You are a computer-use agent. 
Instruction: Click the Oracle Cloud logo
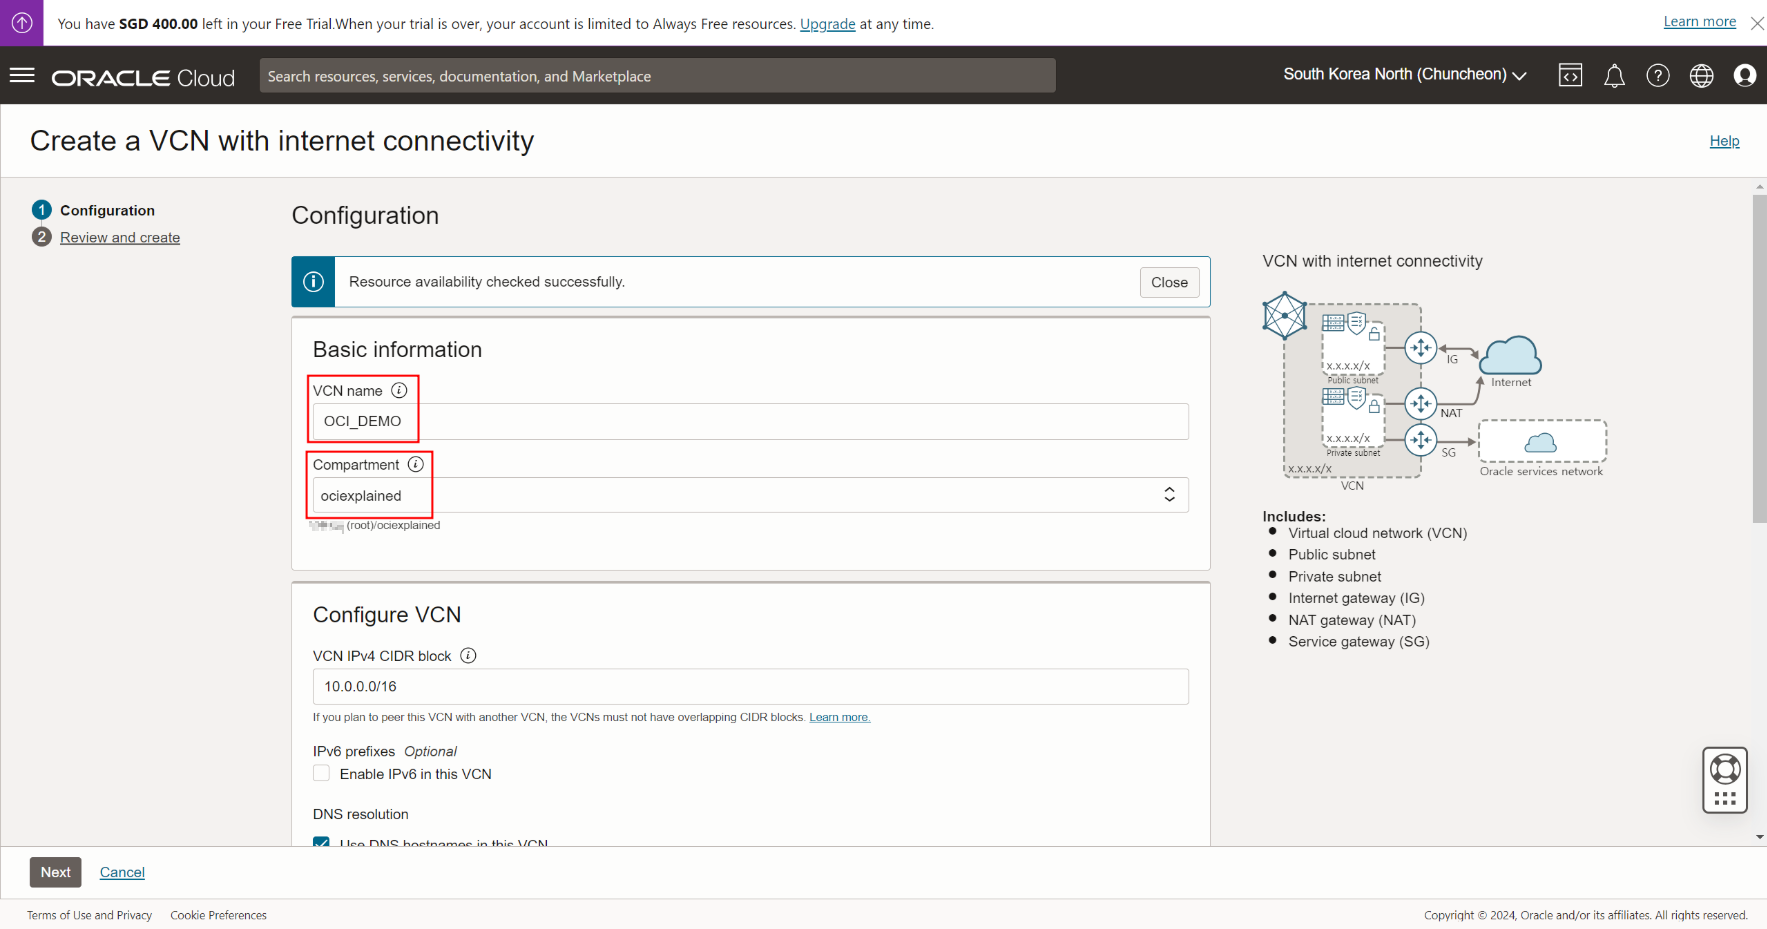click(143, 78)
